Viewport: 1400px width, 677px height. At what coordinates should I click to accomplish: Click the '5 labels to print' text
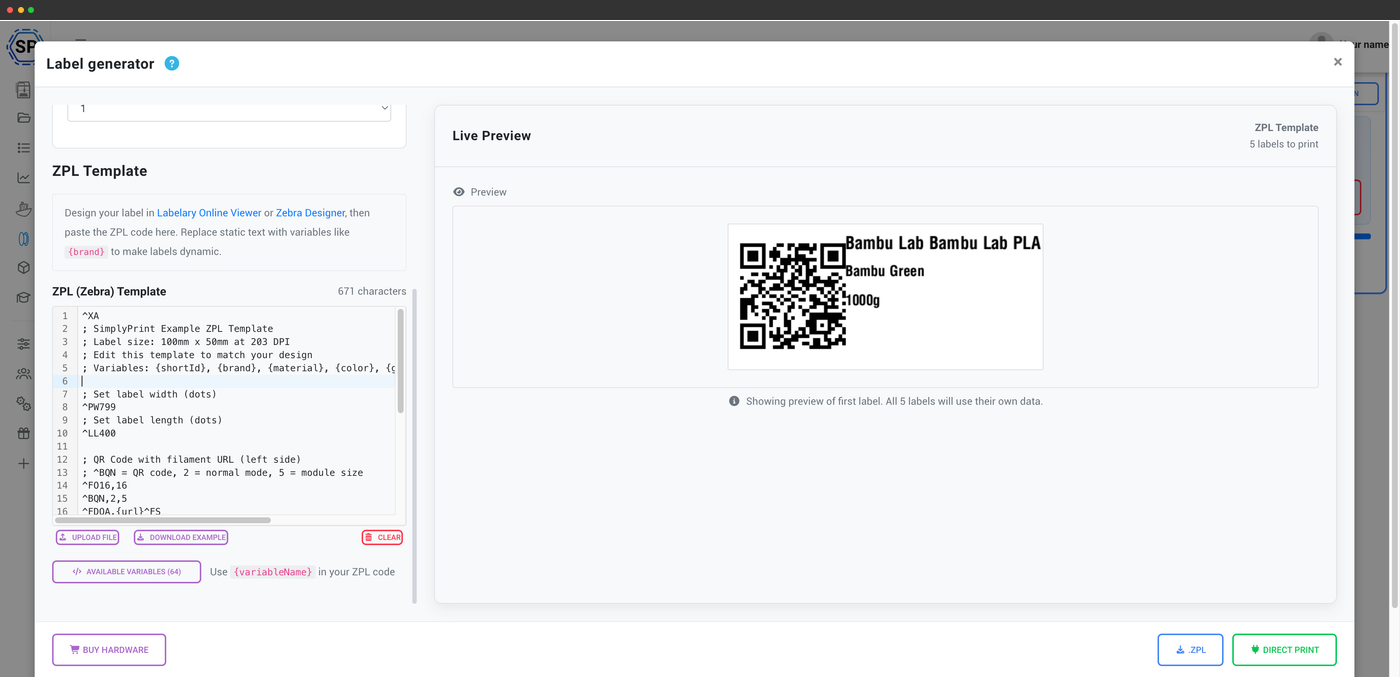pos(1284,144)
